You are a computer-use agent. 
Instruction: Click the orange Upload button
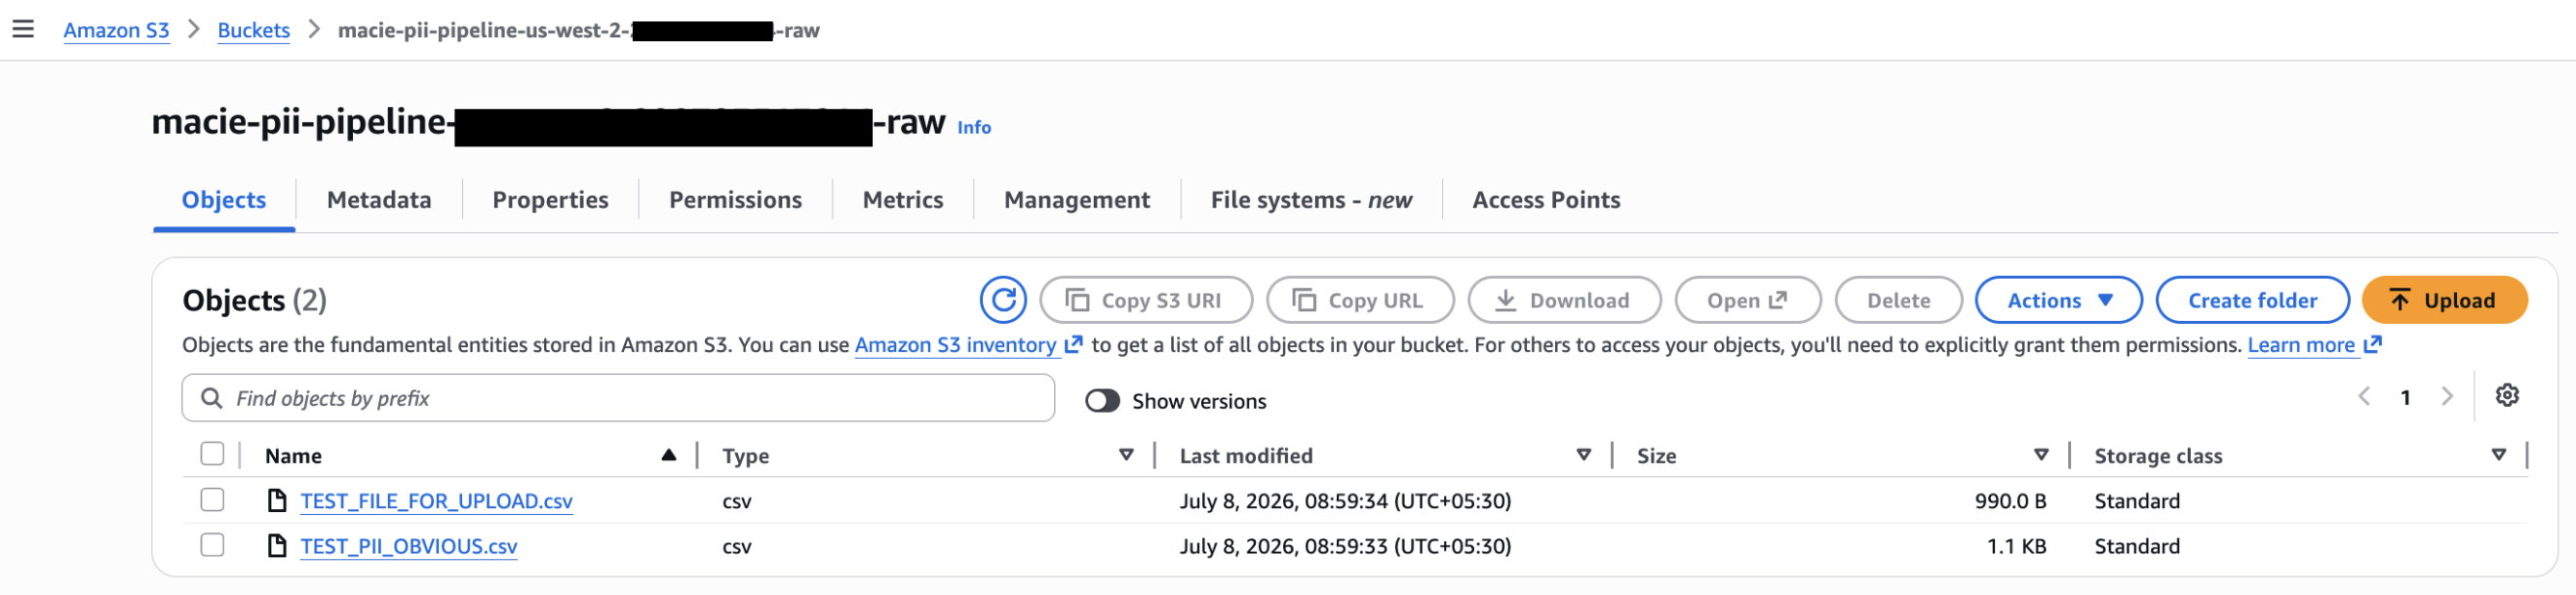pyautogui.click(x=2444, y=300)
